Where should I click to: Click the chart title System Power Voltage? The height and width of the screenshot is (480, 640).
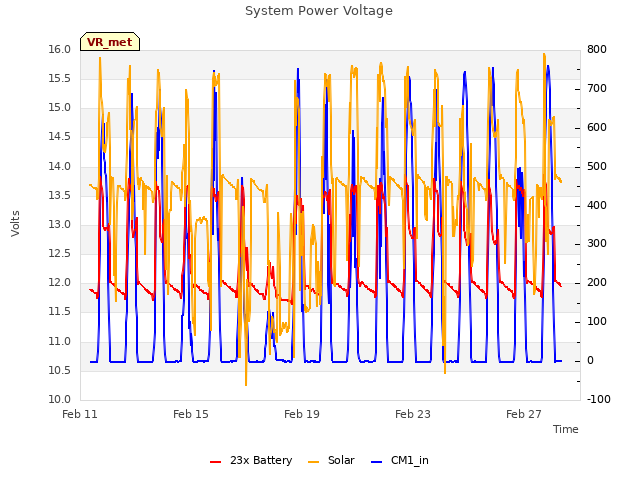[319, 11]
